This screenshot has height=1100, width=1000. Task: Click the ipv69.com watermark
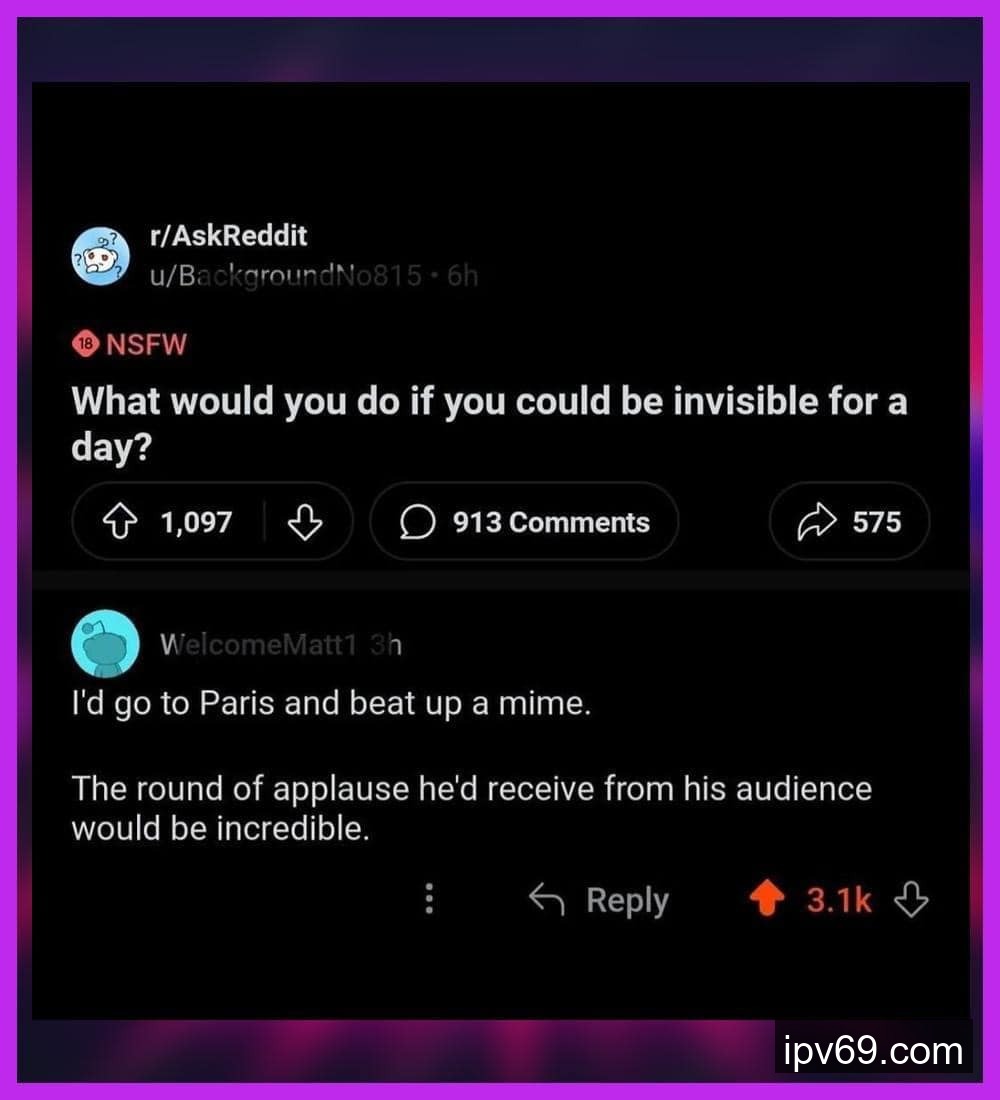coord(871,1051)
